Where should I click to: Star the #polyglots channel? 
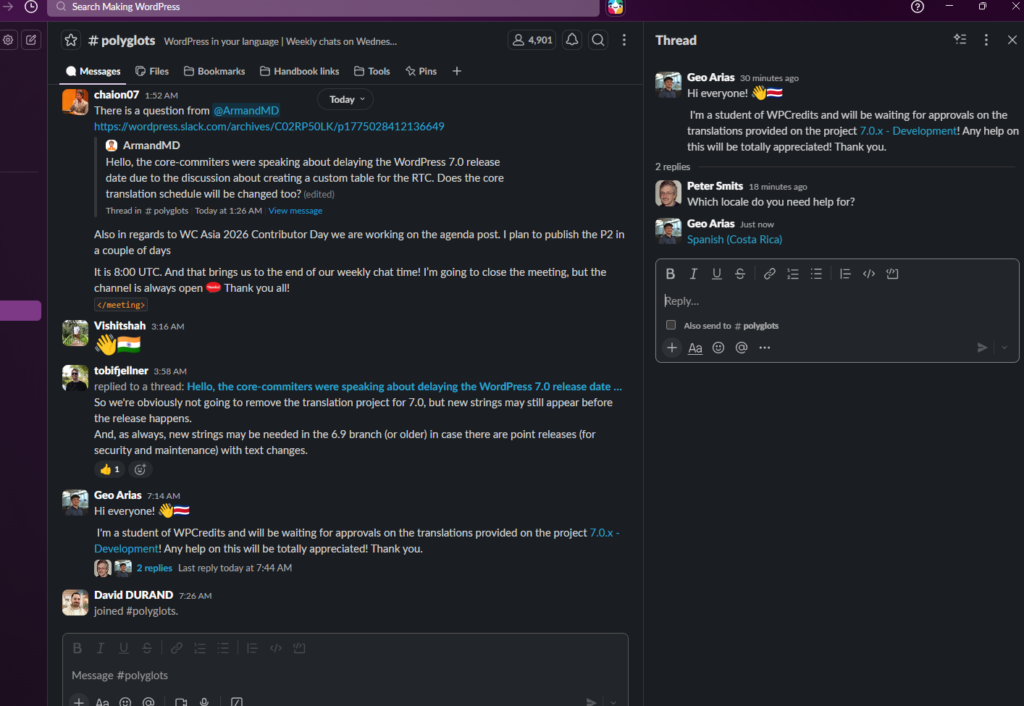[x=71, y=40]
